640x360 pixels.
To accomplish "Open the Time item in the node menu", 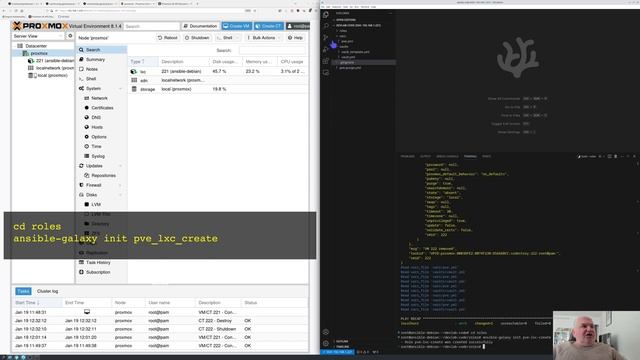I will [x=96, y=147].
